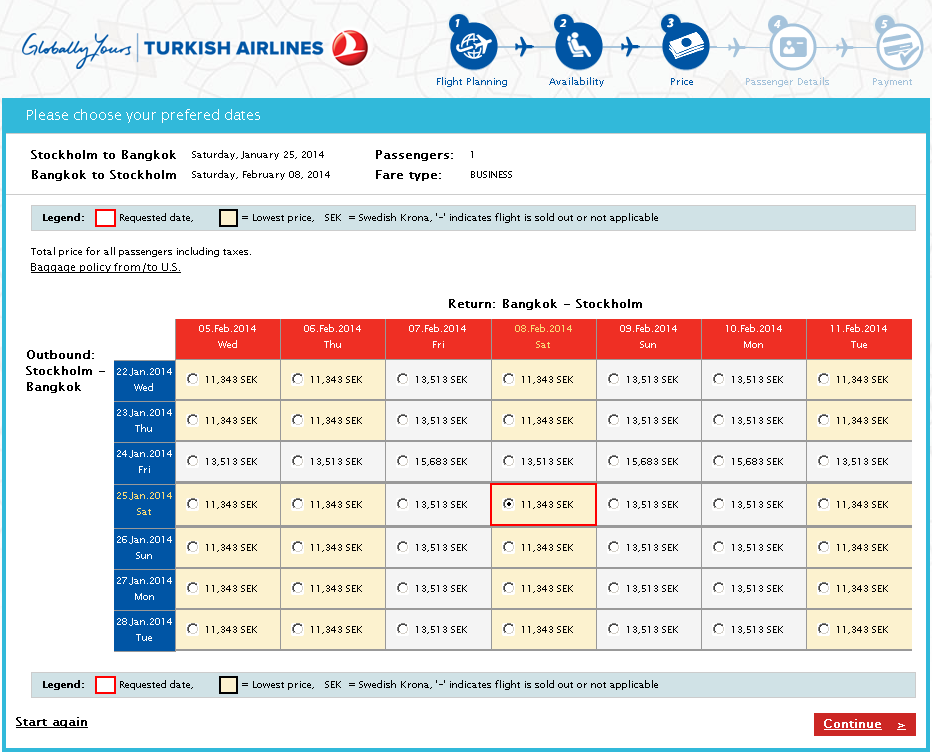932x753 pixels.
Task: Click the Availability step label
Action: [577, 82]
